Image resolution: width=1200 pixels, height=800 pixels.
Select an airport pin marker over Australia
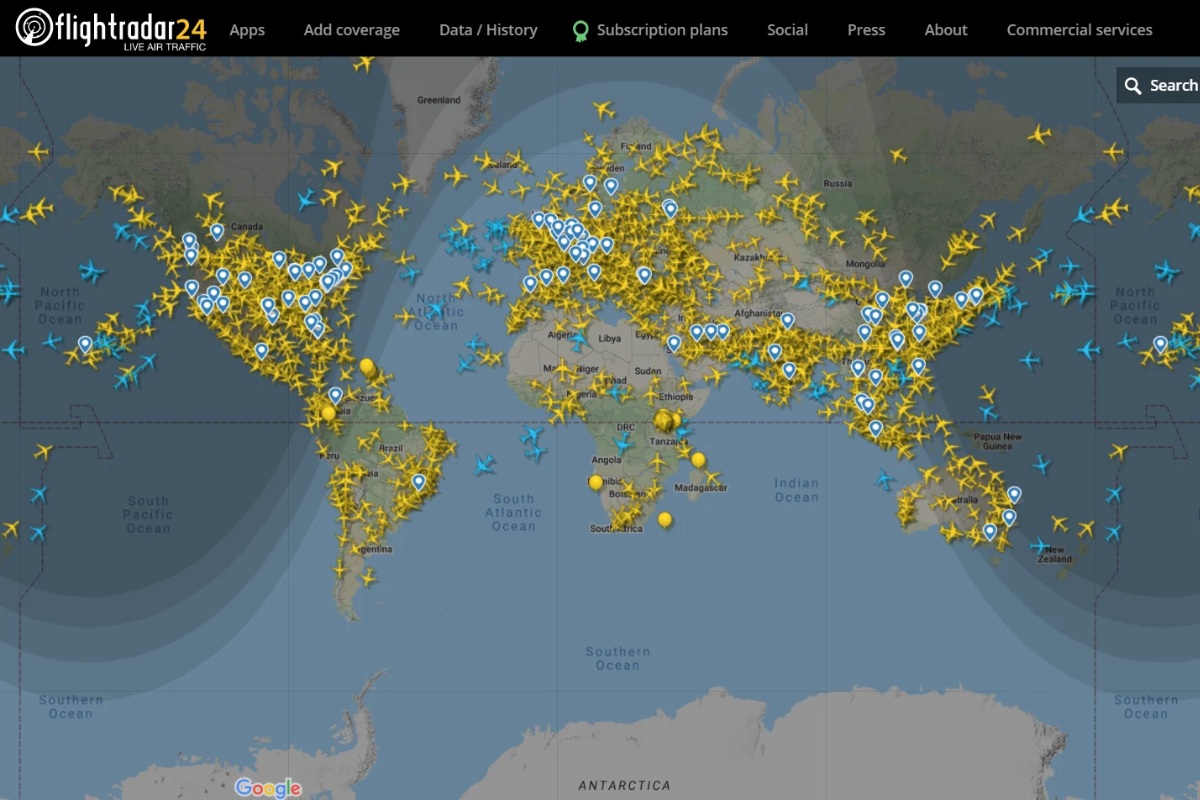(x=1015, y=492)
